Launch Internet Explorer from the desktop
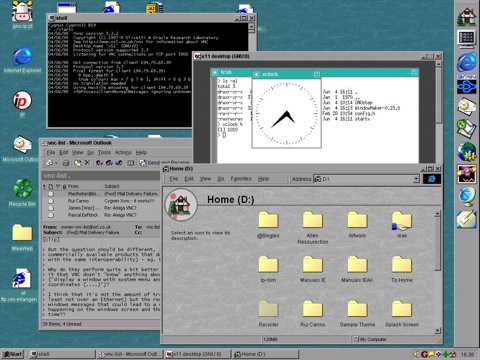 22,59
